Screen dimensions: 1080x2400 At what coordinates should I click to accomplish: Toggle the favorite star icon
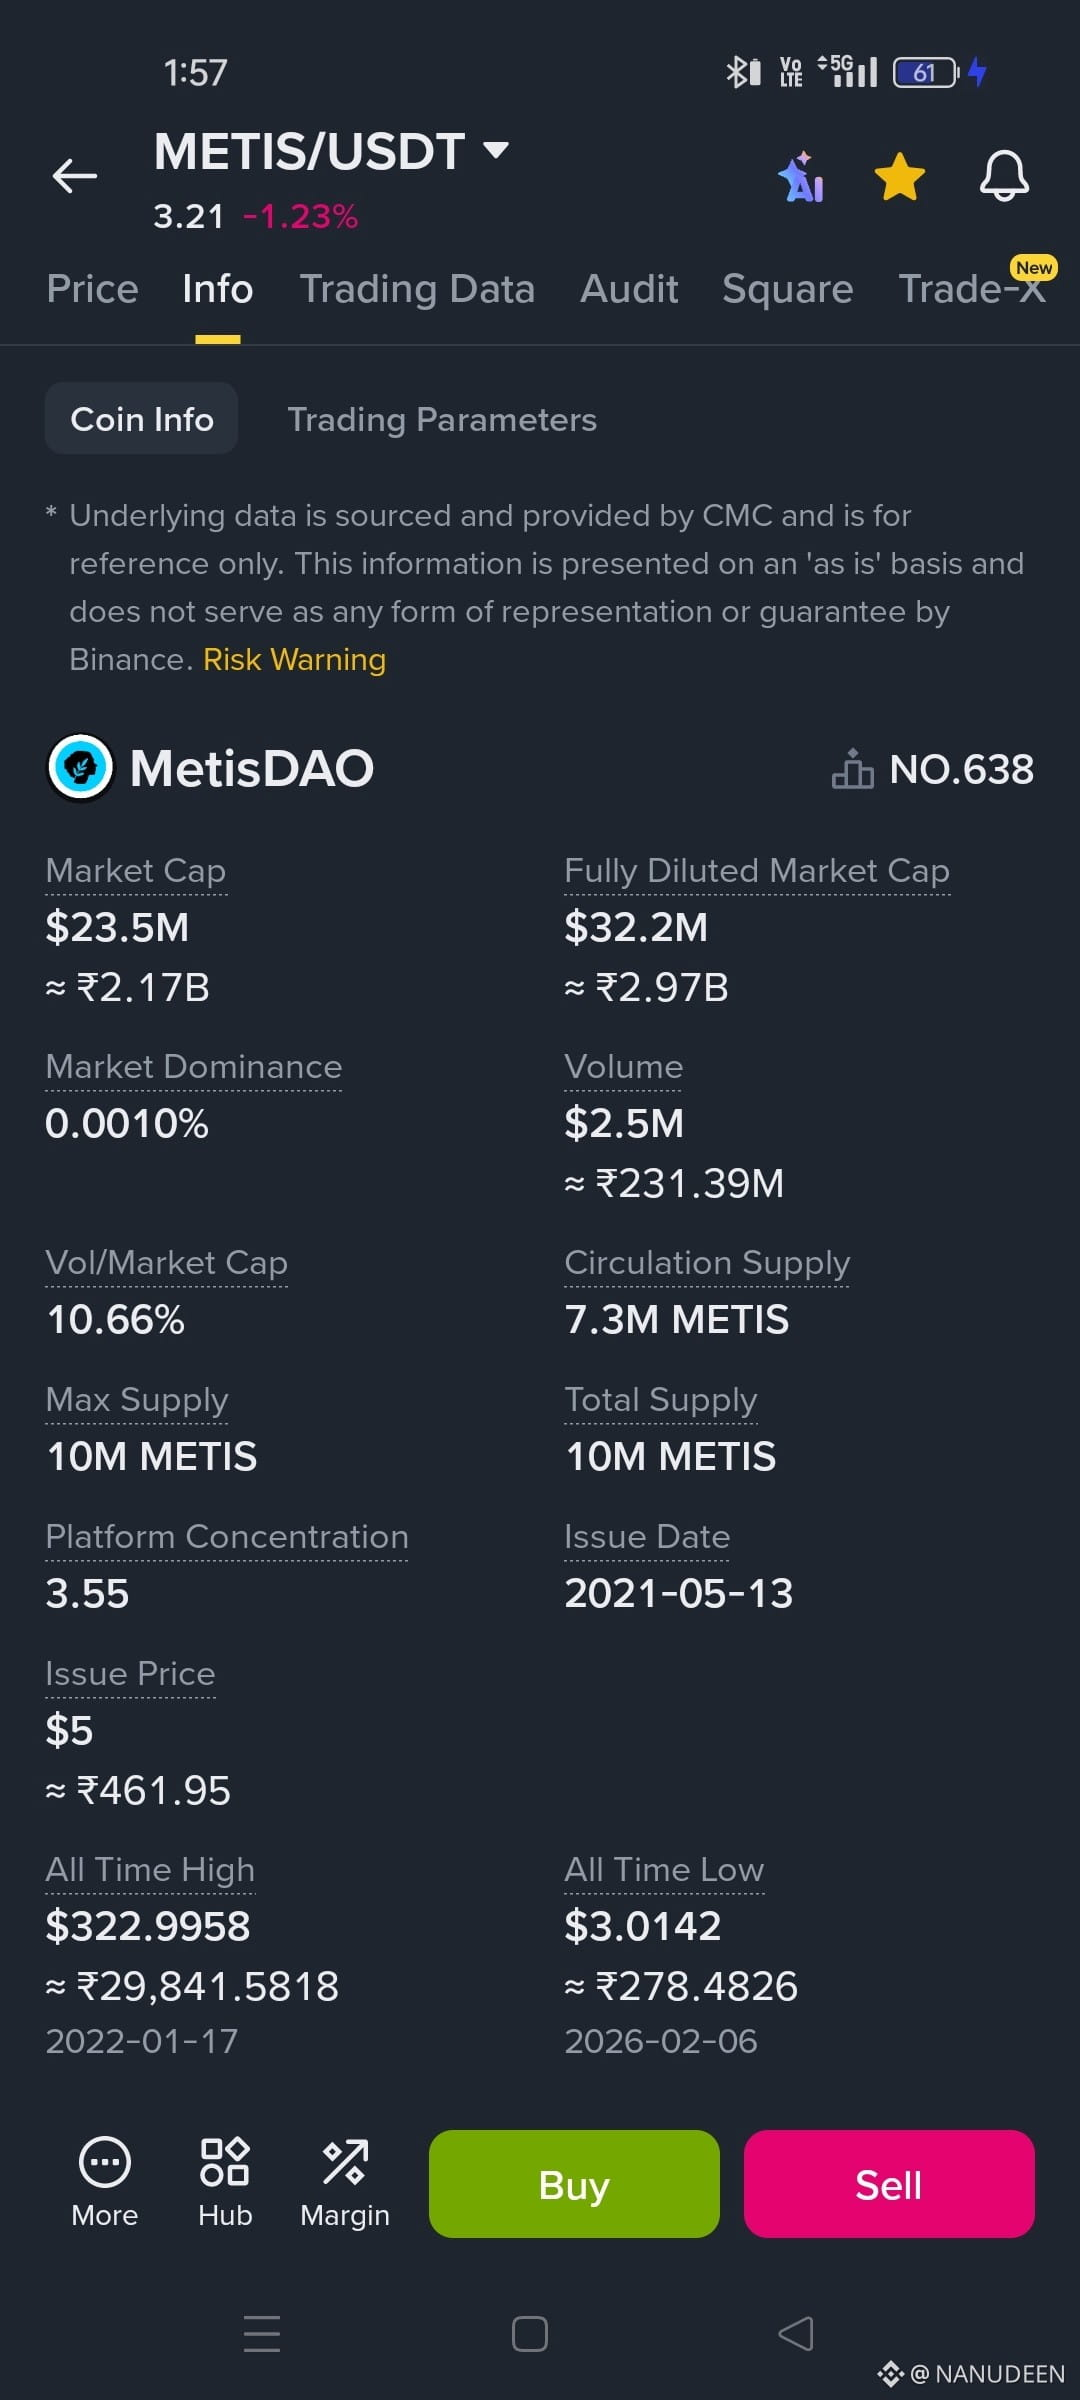point(900,177)
